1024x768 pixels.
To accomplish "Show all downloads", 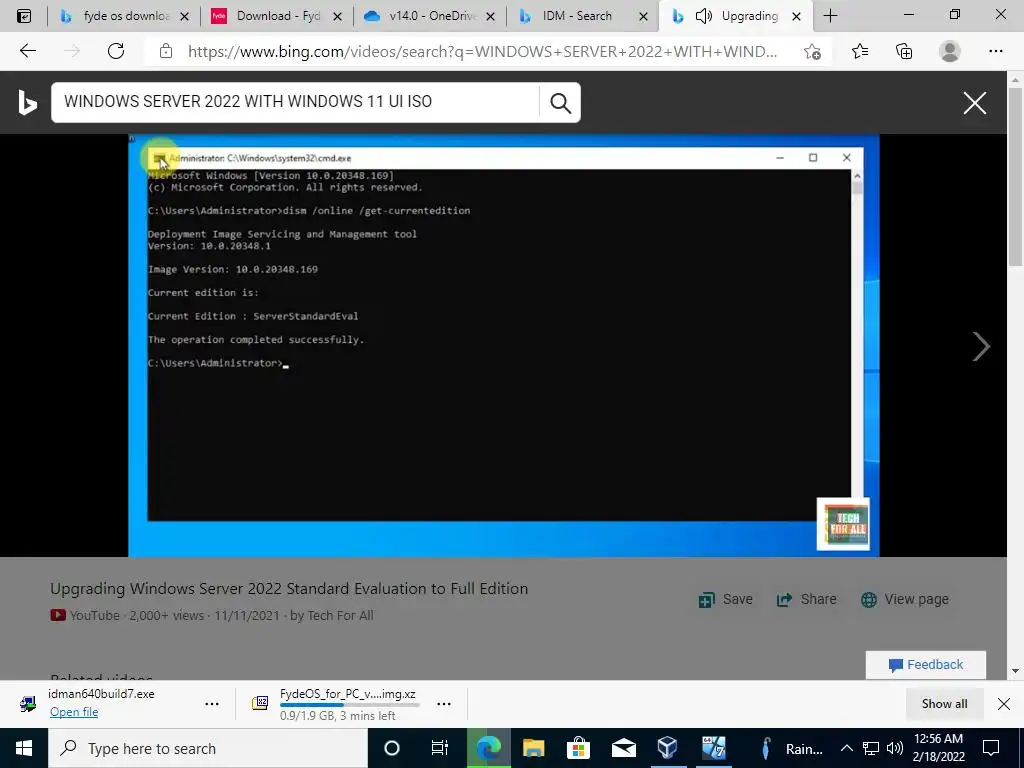I will (x=944, y=703).
